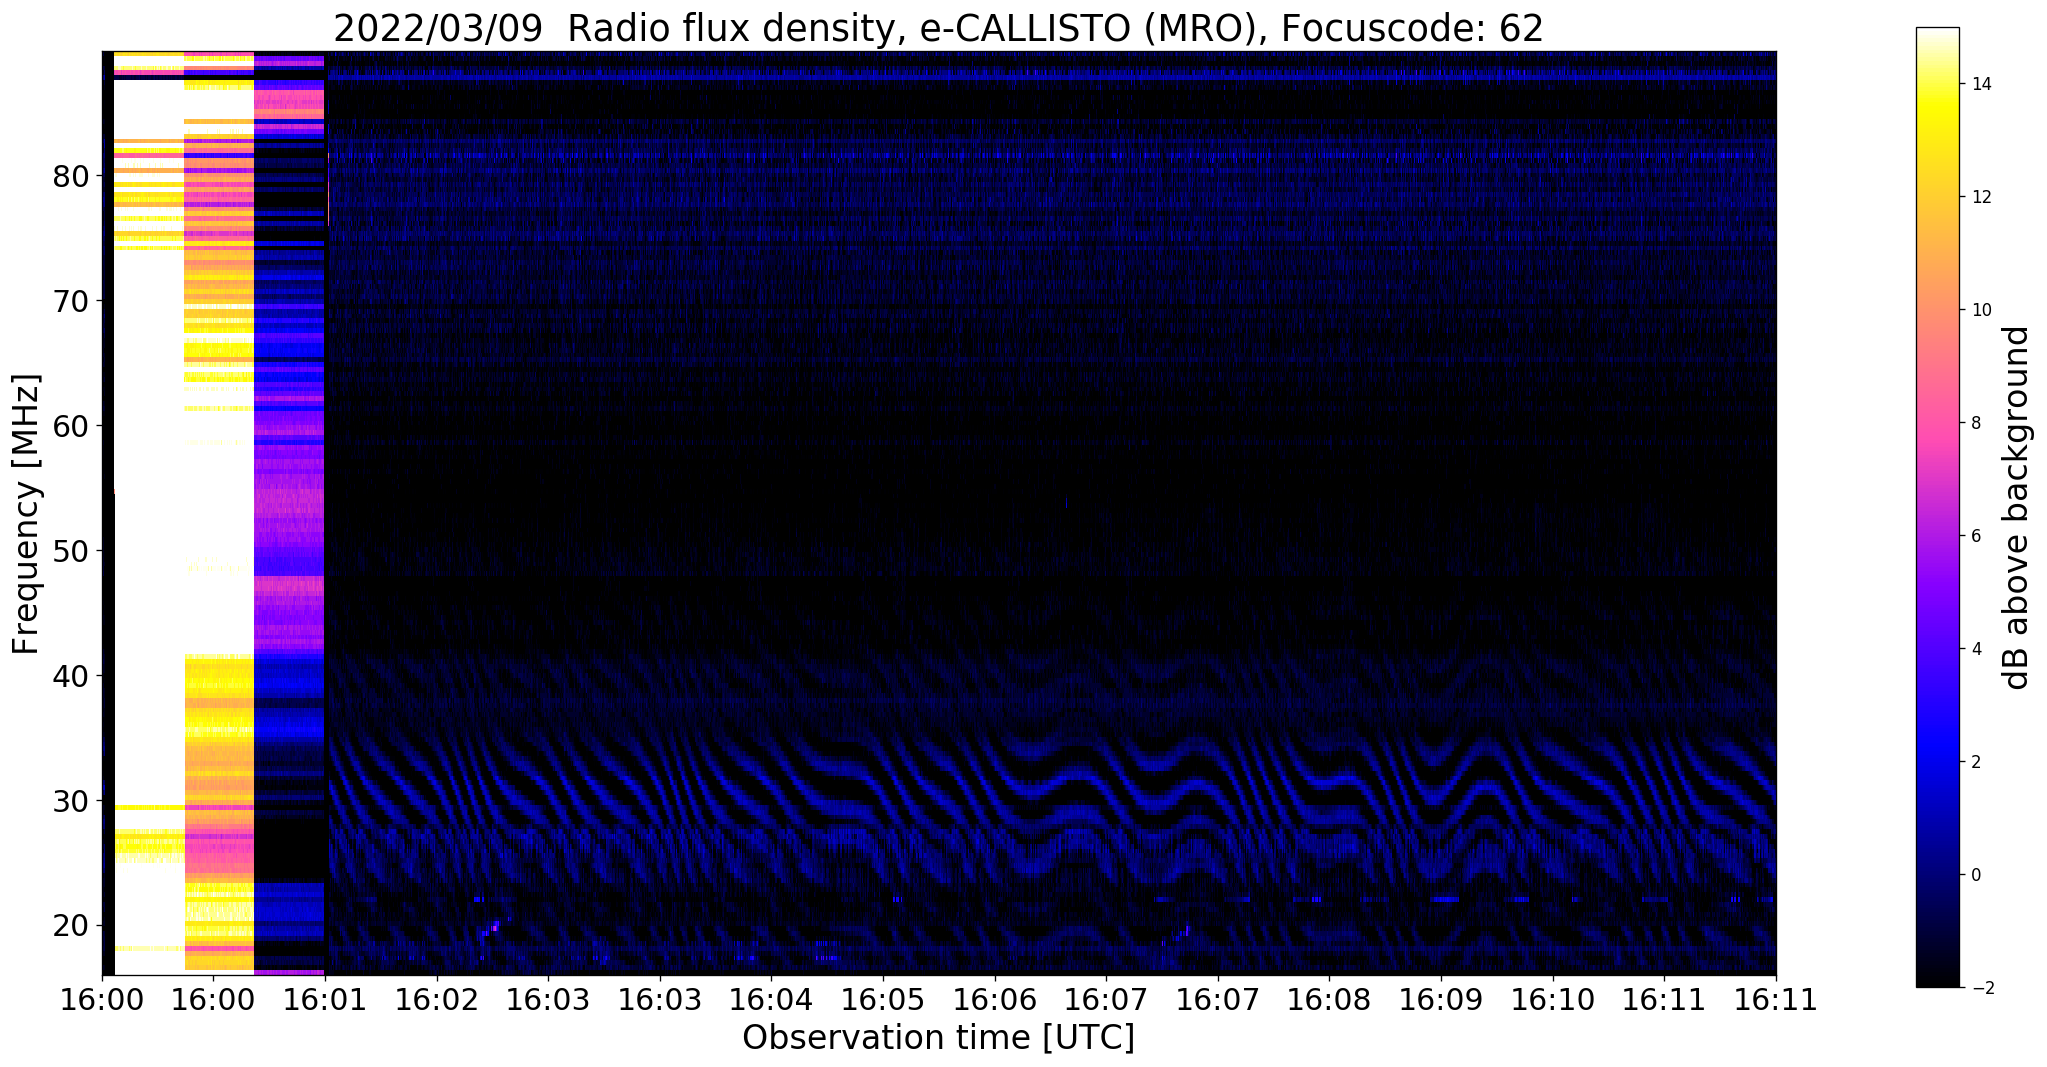
Task: Click the x-axis tick label 16:08
Action: click(1329, 1000)
